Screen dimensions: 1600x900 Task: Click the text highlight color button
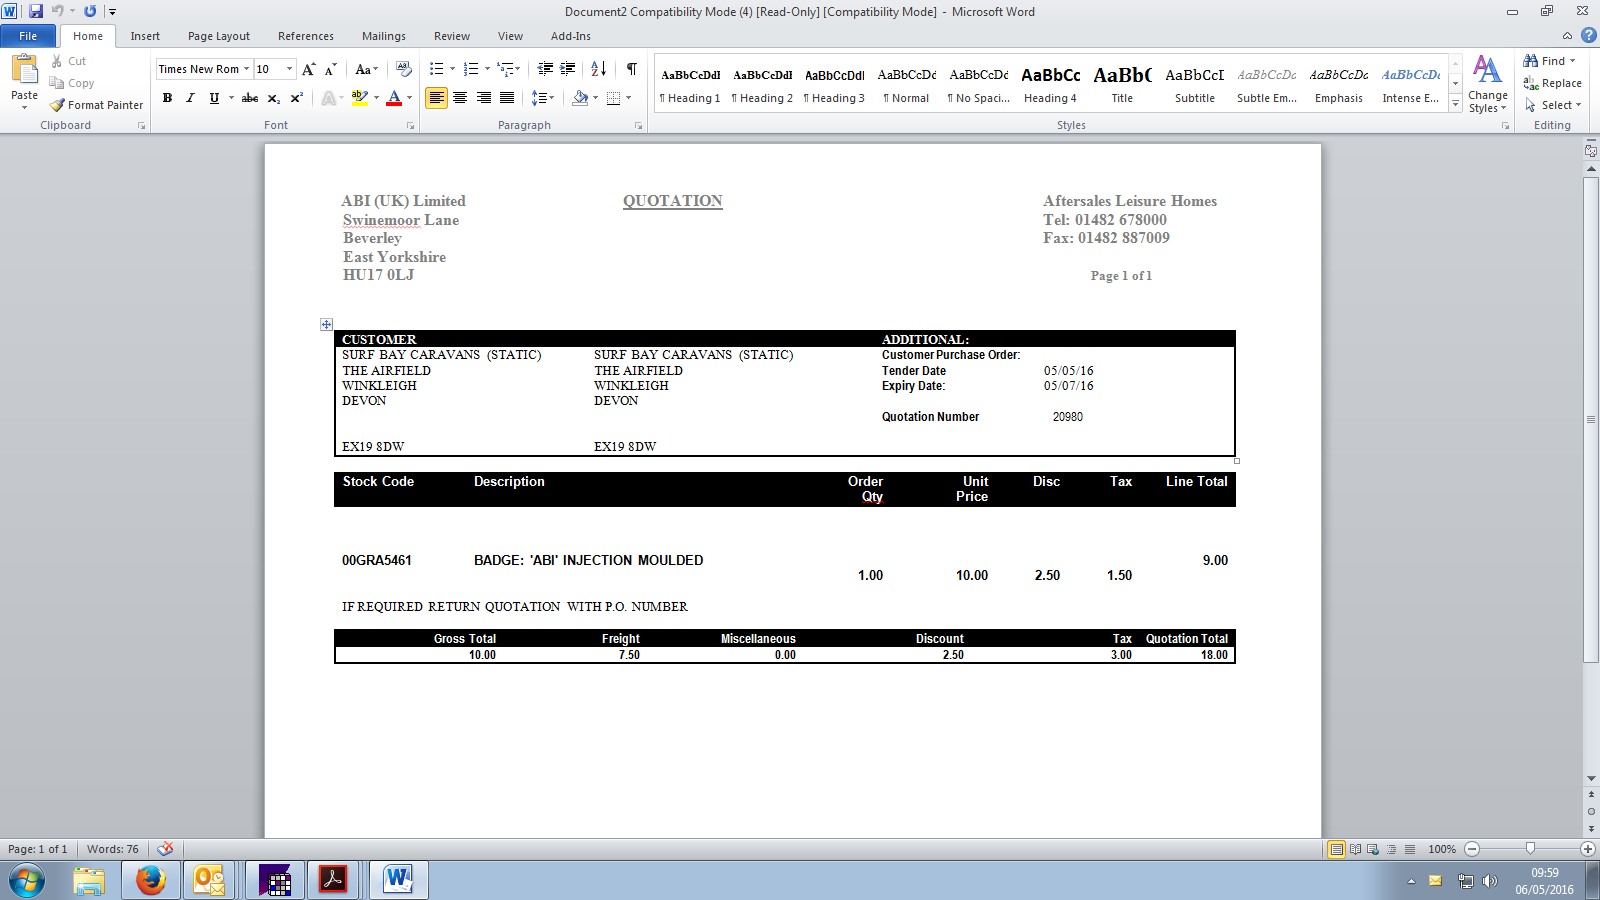(360, 98)
